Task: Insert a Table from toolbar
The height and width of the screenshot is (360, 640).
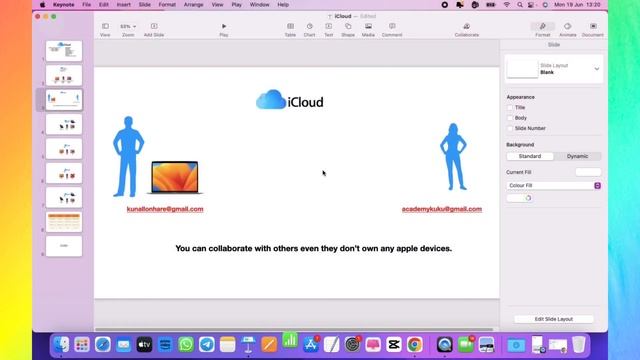Action: (290, 29)
